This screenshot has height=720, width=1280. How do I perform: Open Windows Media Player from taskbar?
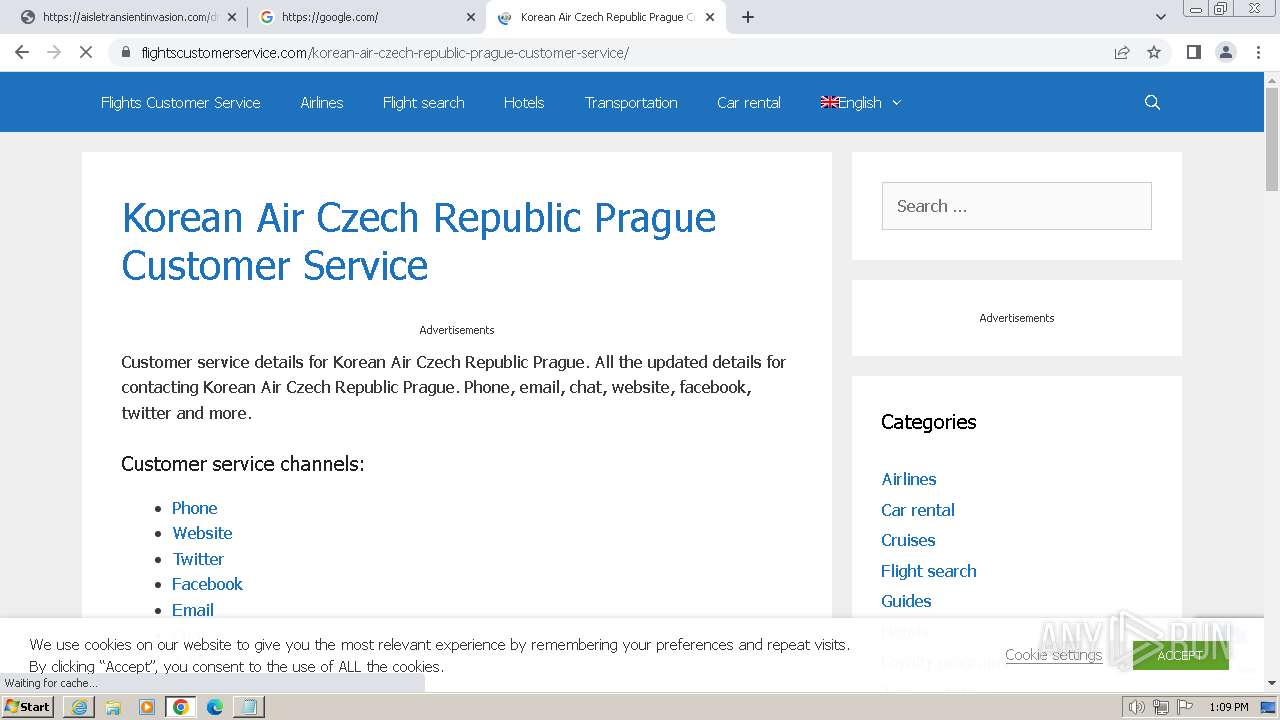(147, 707)
